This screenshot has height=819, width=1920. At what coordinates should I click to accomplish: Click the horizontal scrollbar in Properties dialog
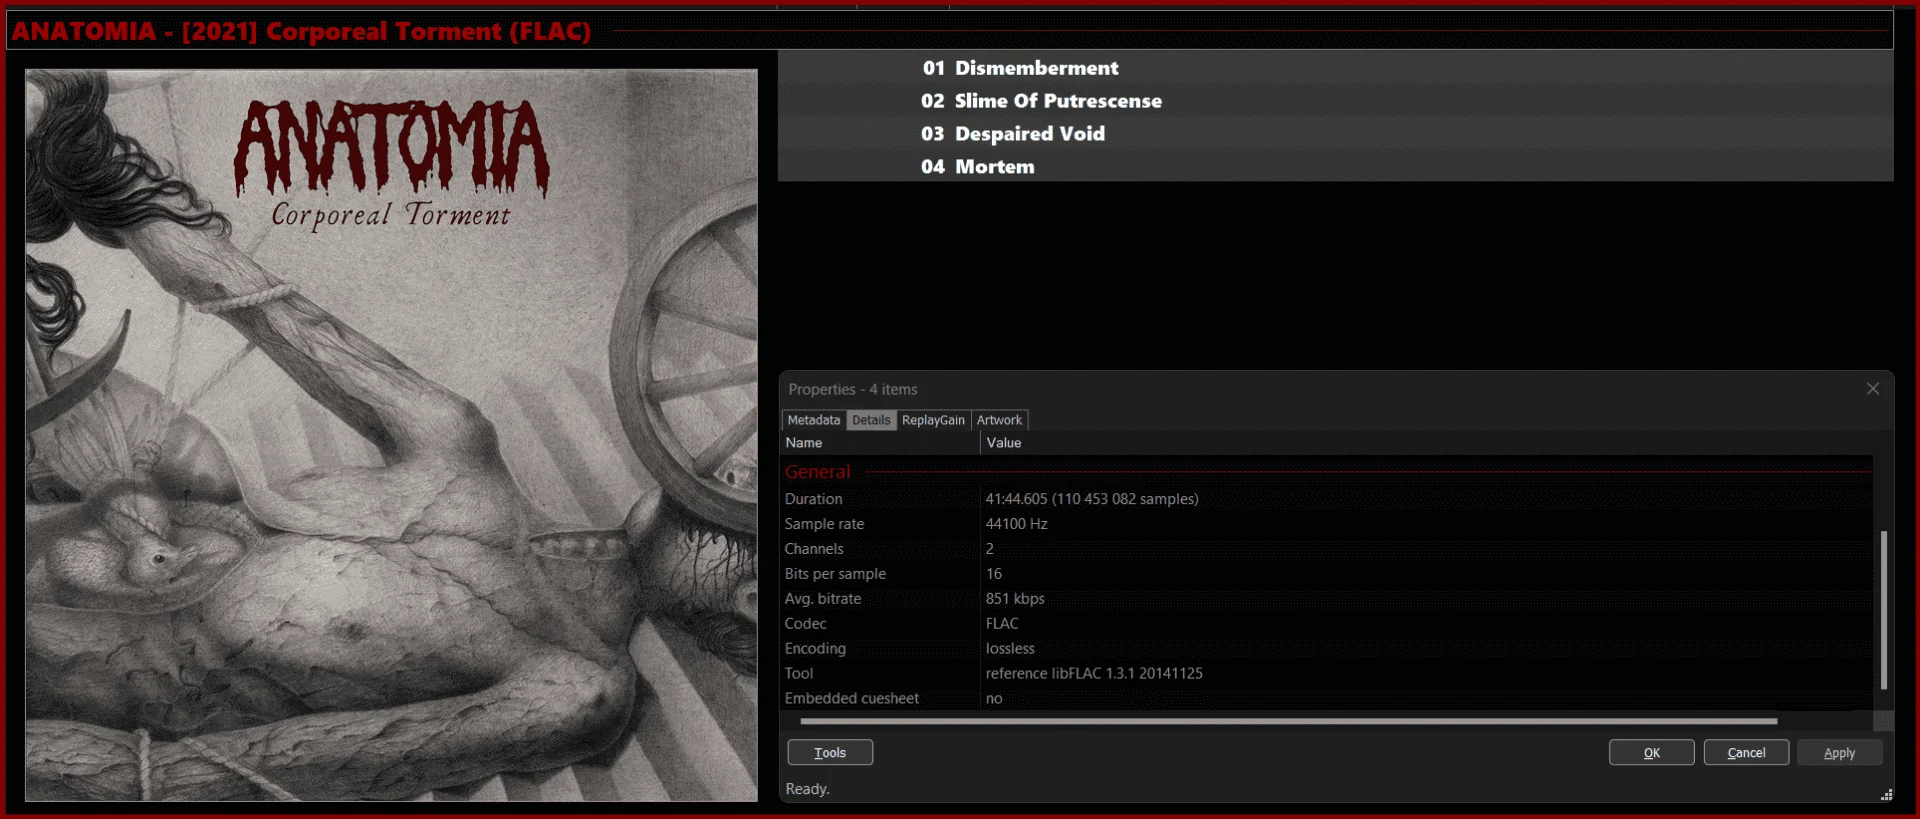(1288, 721)
